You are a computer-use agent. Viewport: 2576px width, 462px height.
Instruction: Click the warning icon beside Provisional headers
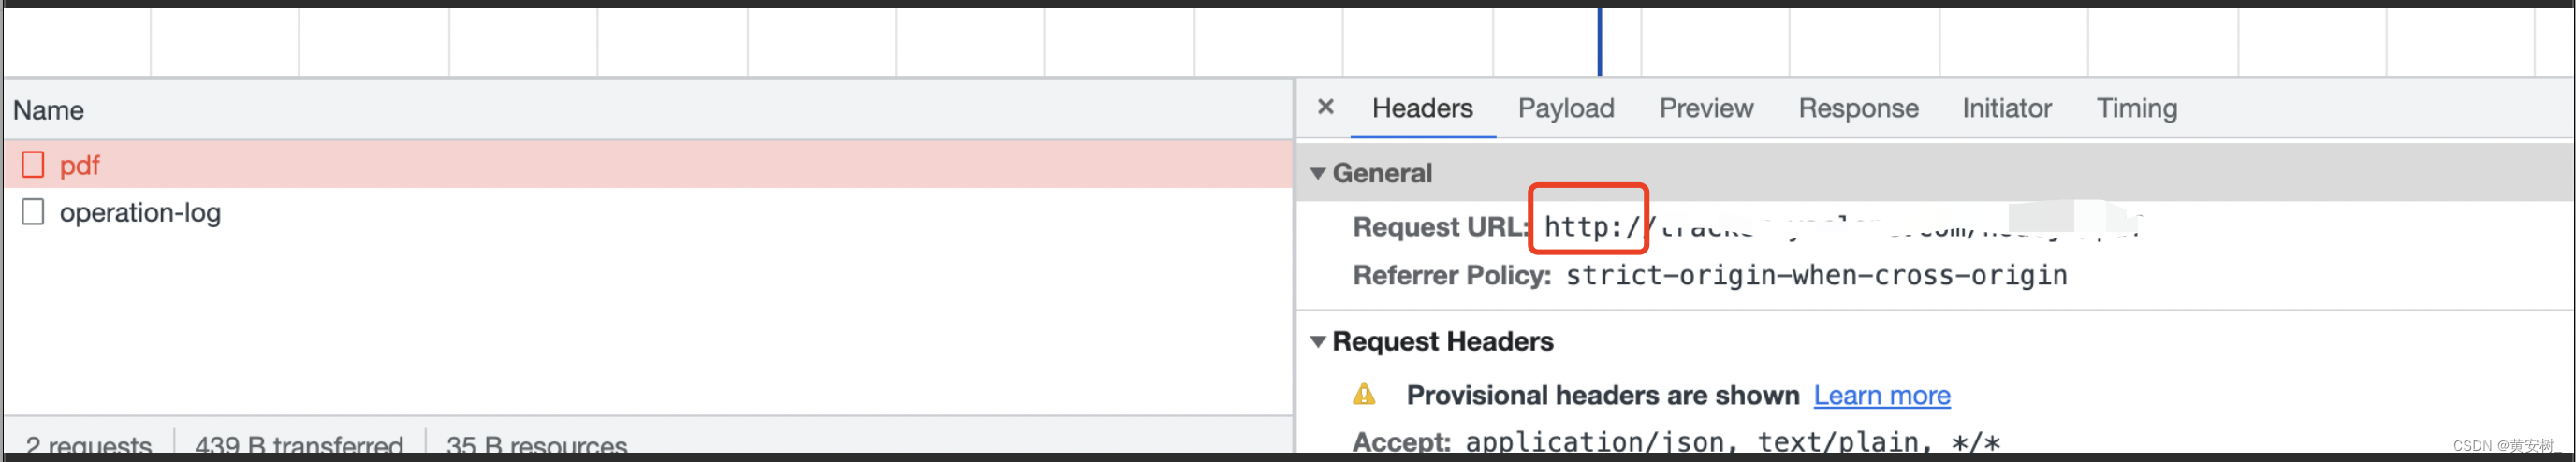pyautogui.click(x=1364, y=394)
